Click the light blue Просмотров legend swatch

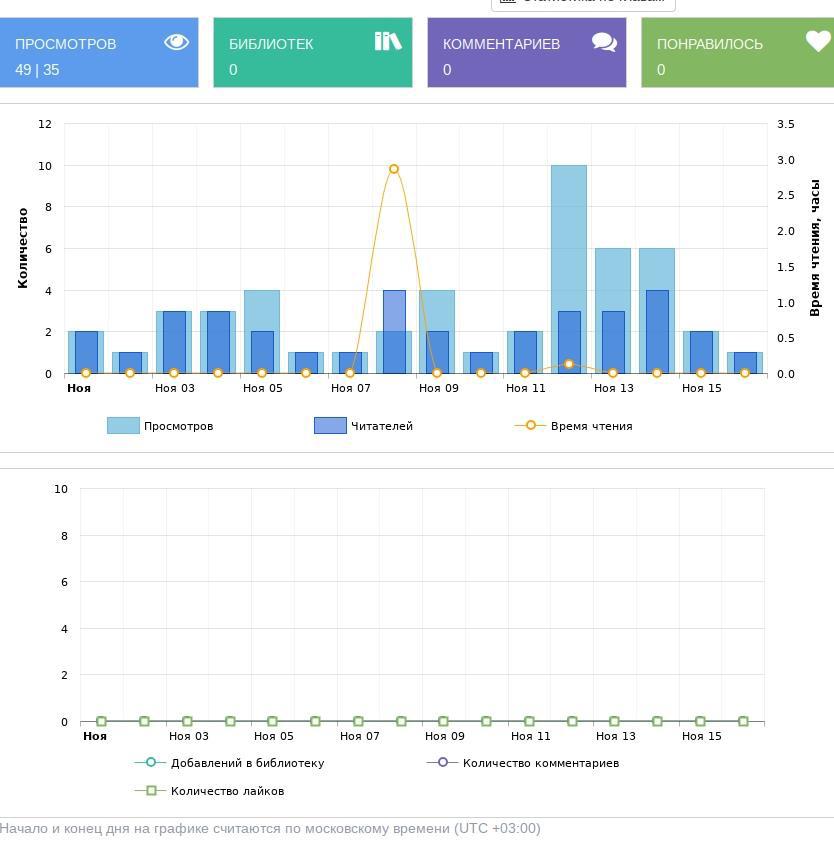(123, 426)
